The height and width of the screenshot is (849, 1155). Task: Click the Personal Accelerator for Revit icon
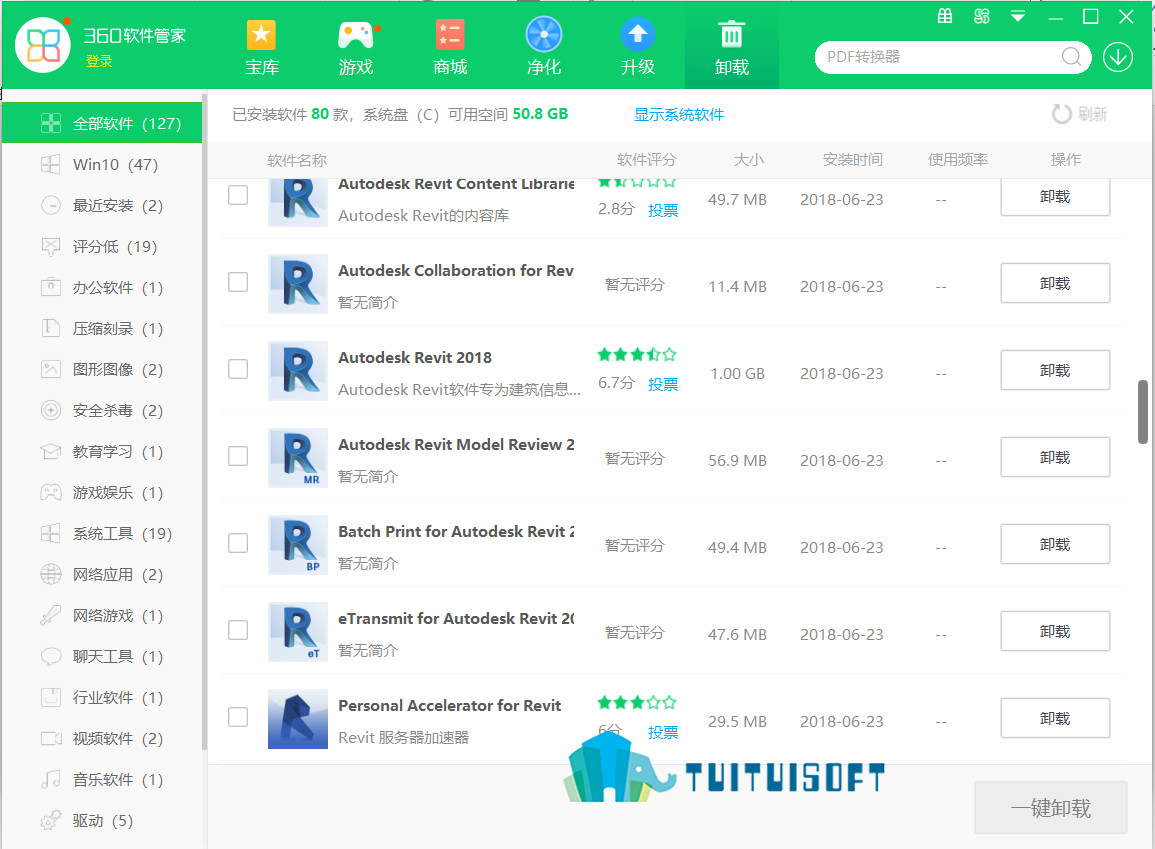point(298,719)
